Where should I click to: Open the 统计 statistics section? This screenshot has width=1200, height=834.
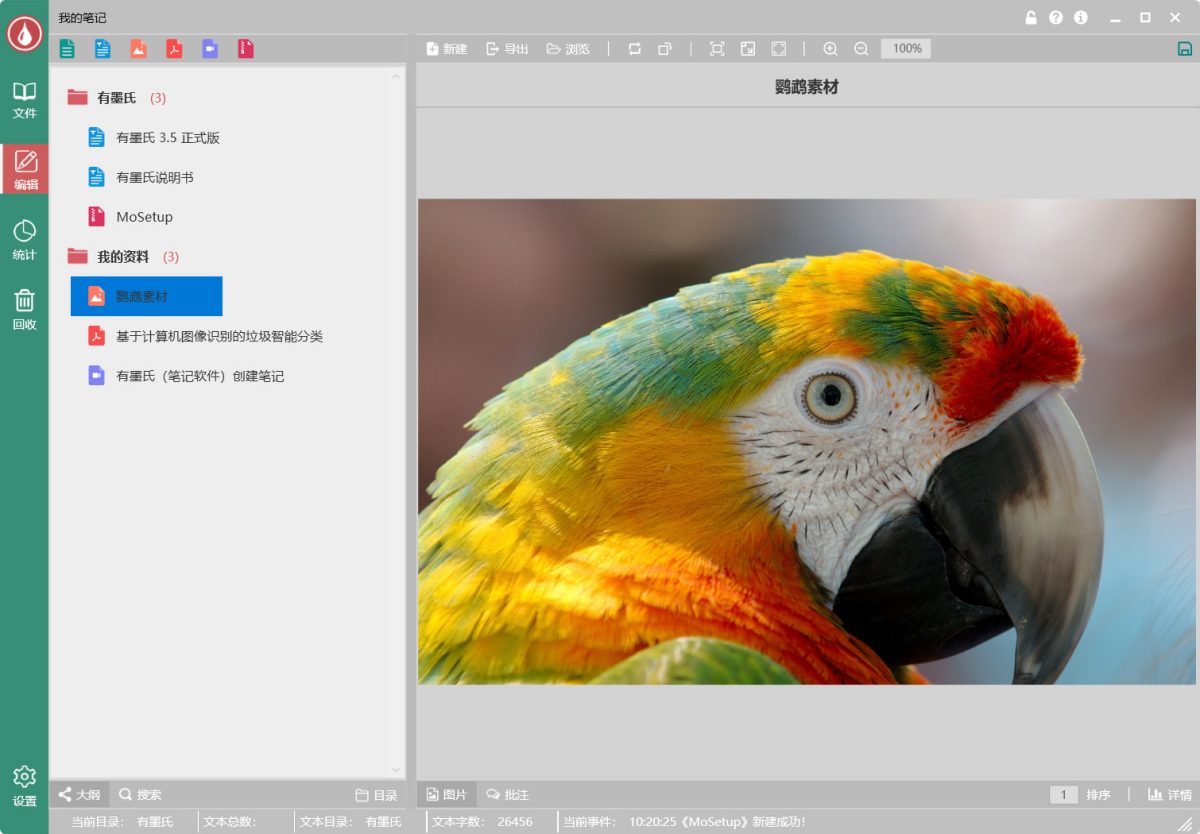24,240
